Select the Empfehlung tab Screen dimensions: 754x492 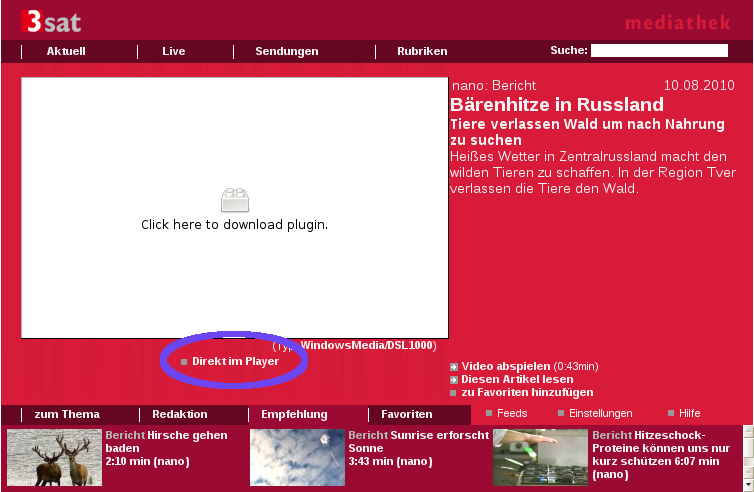(x=294, y=414)
